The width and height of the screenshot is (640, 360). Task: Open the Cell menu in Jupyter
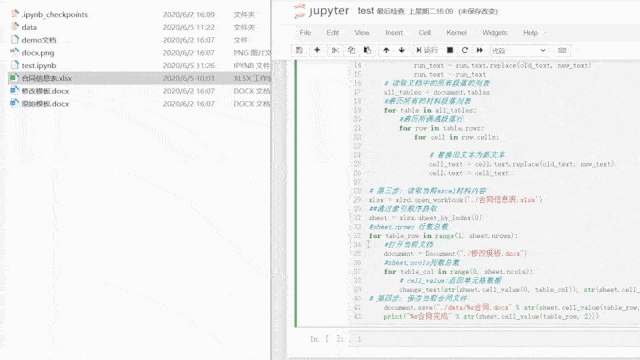[424, 33]
